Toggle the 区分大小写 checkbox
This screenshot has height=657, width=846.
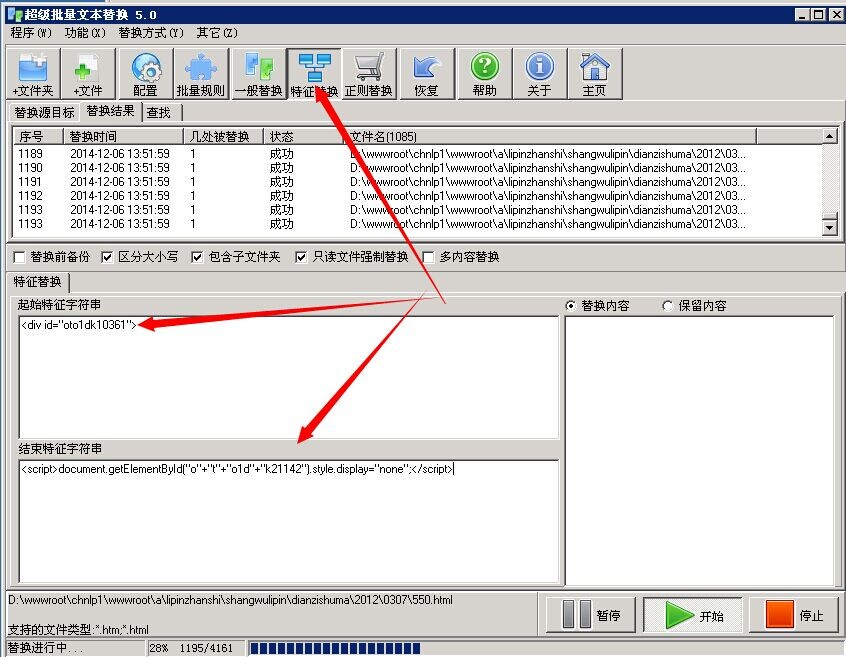tap(108, 257)
